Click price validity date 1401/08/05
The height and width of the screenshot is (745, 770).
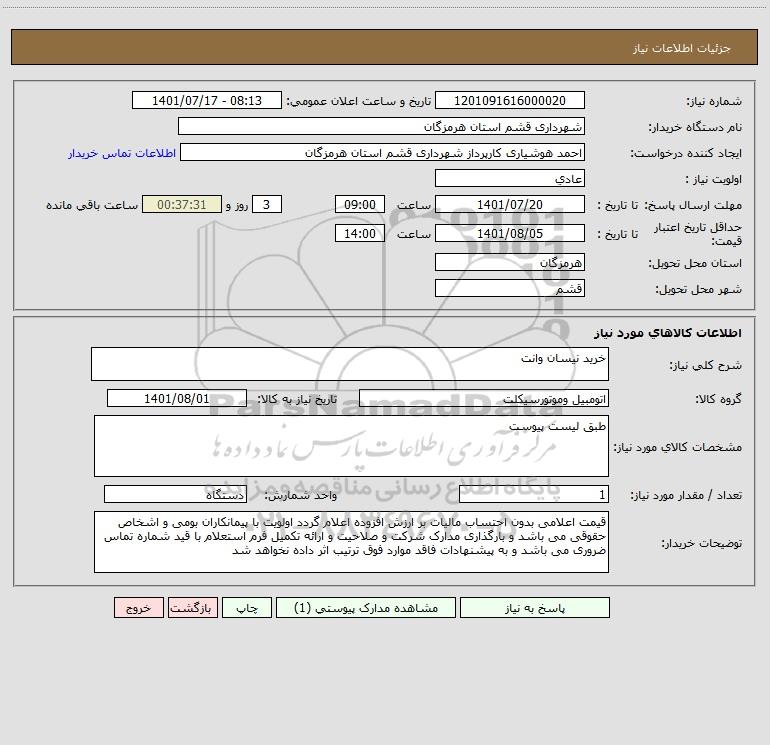point(510,233)
